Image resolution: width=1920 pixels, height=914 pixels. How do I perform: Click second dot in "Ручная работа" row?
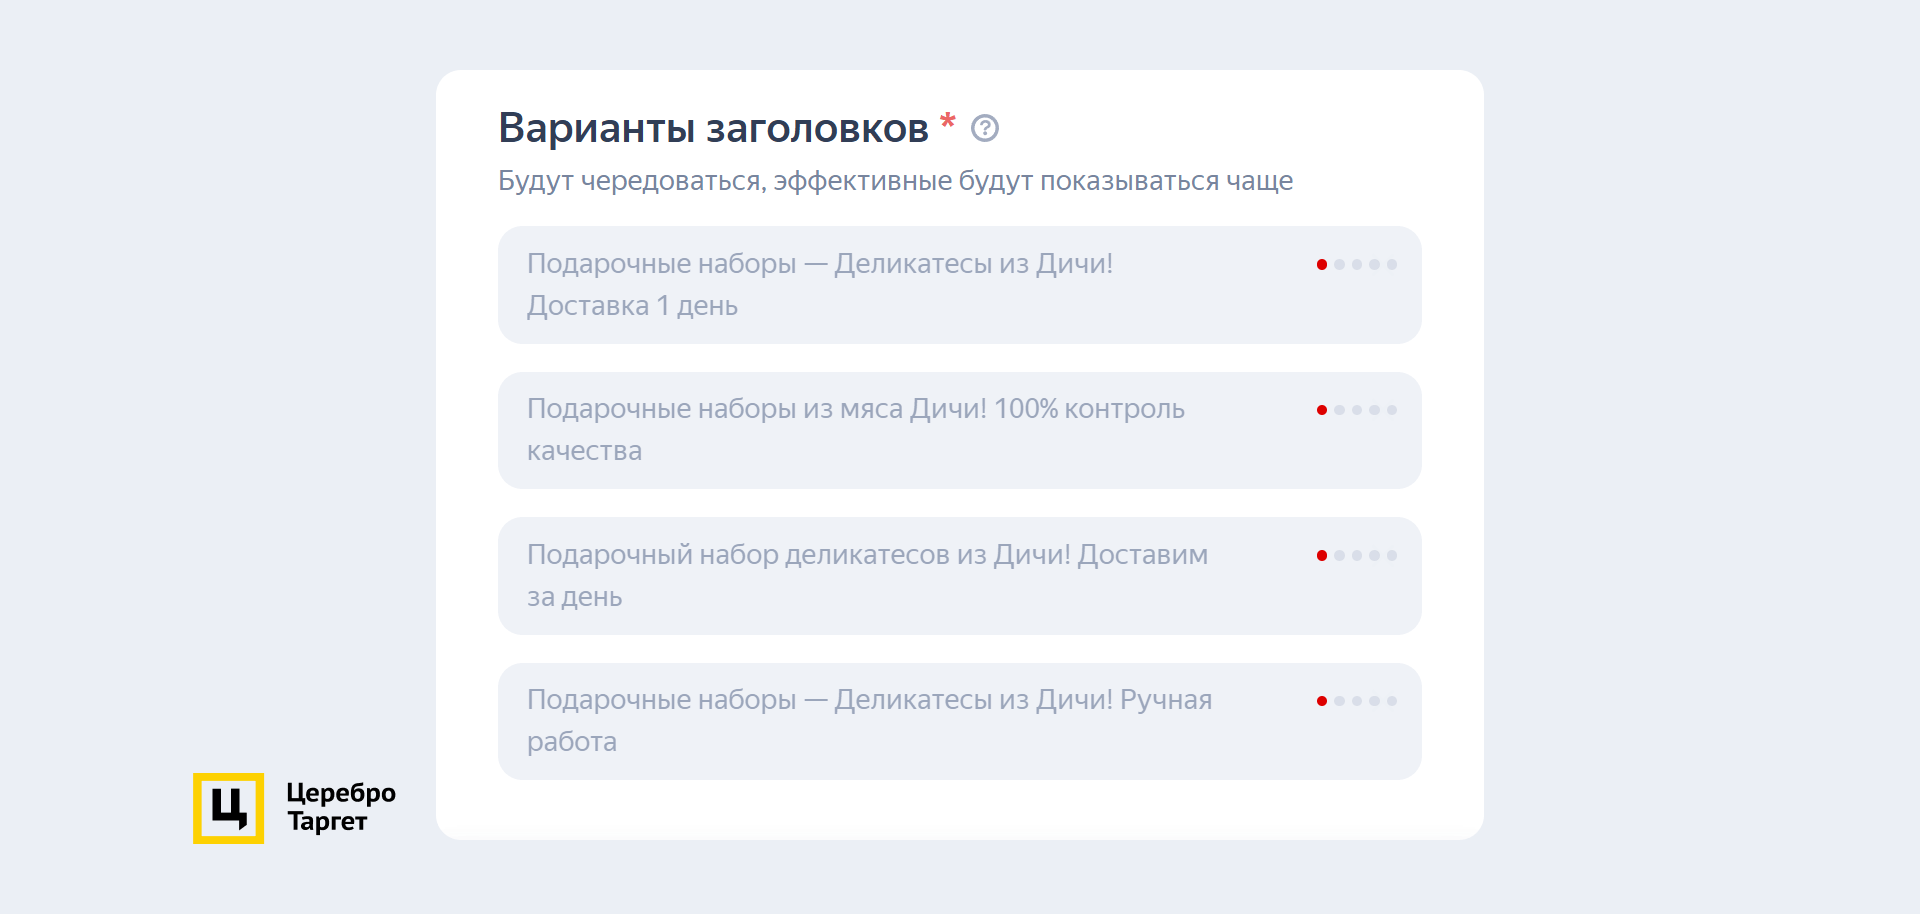click(x=1340, y=701)
